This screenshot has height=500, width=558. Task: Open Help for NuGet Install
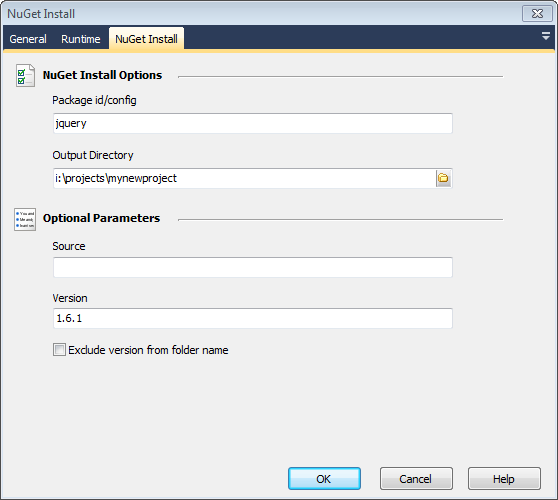(x=504, y=479)
